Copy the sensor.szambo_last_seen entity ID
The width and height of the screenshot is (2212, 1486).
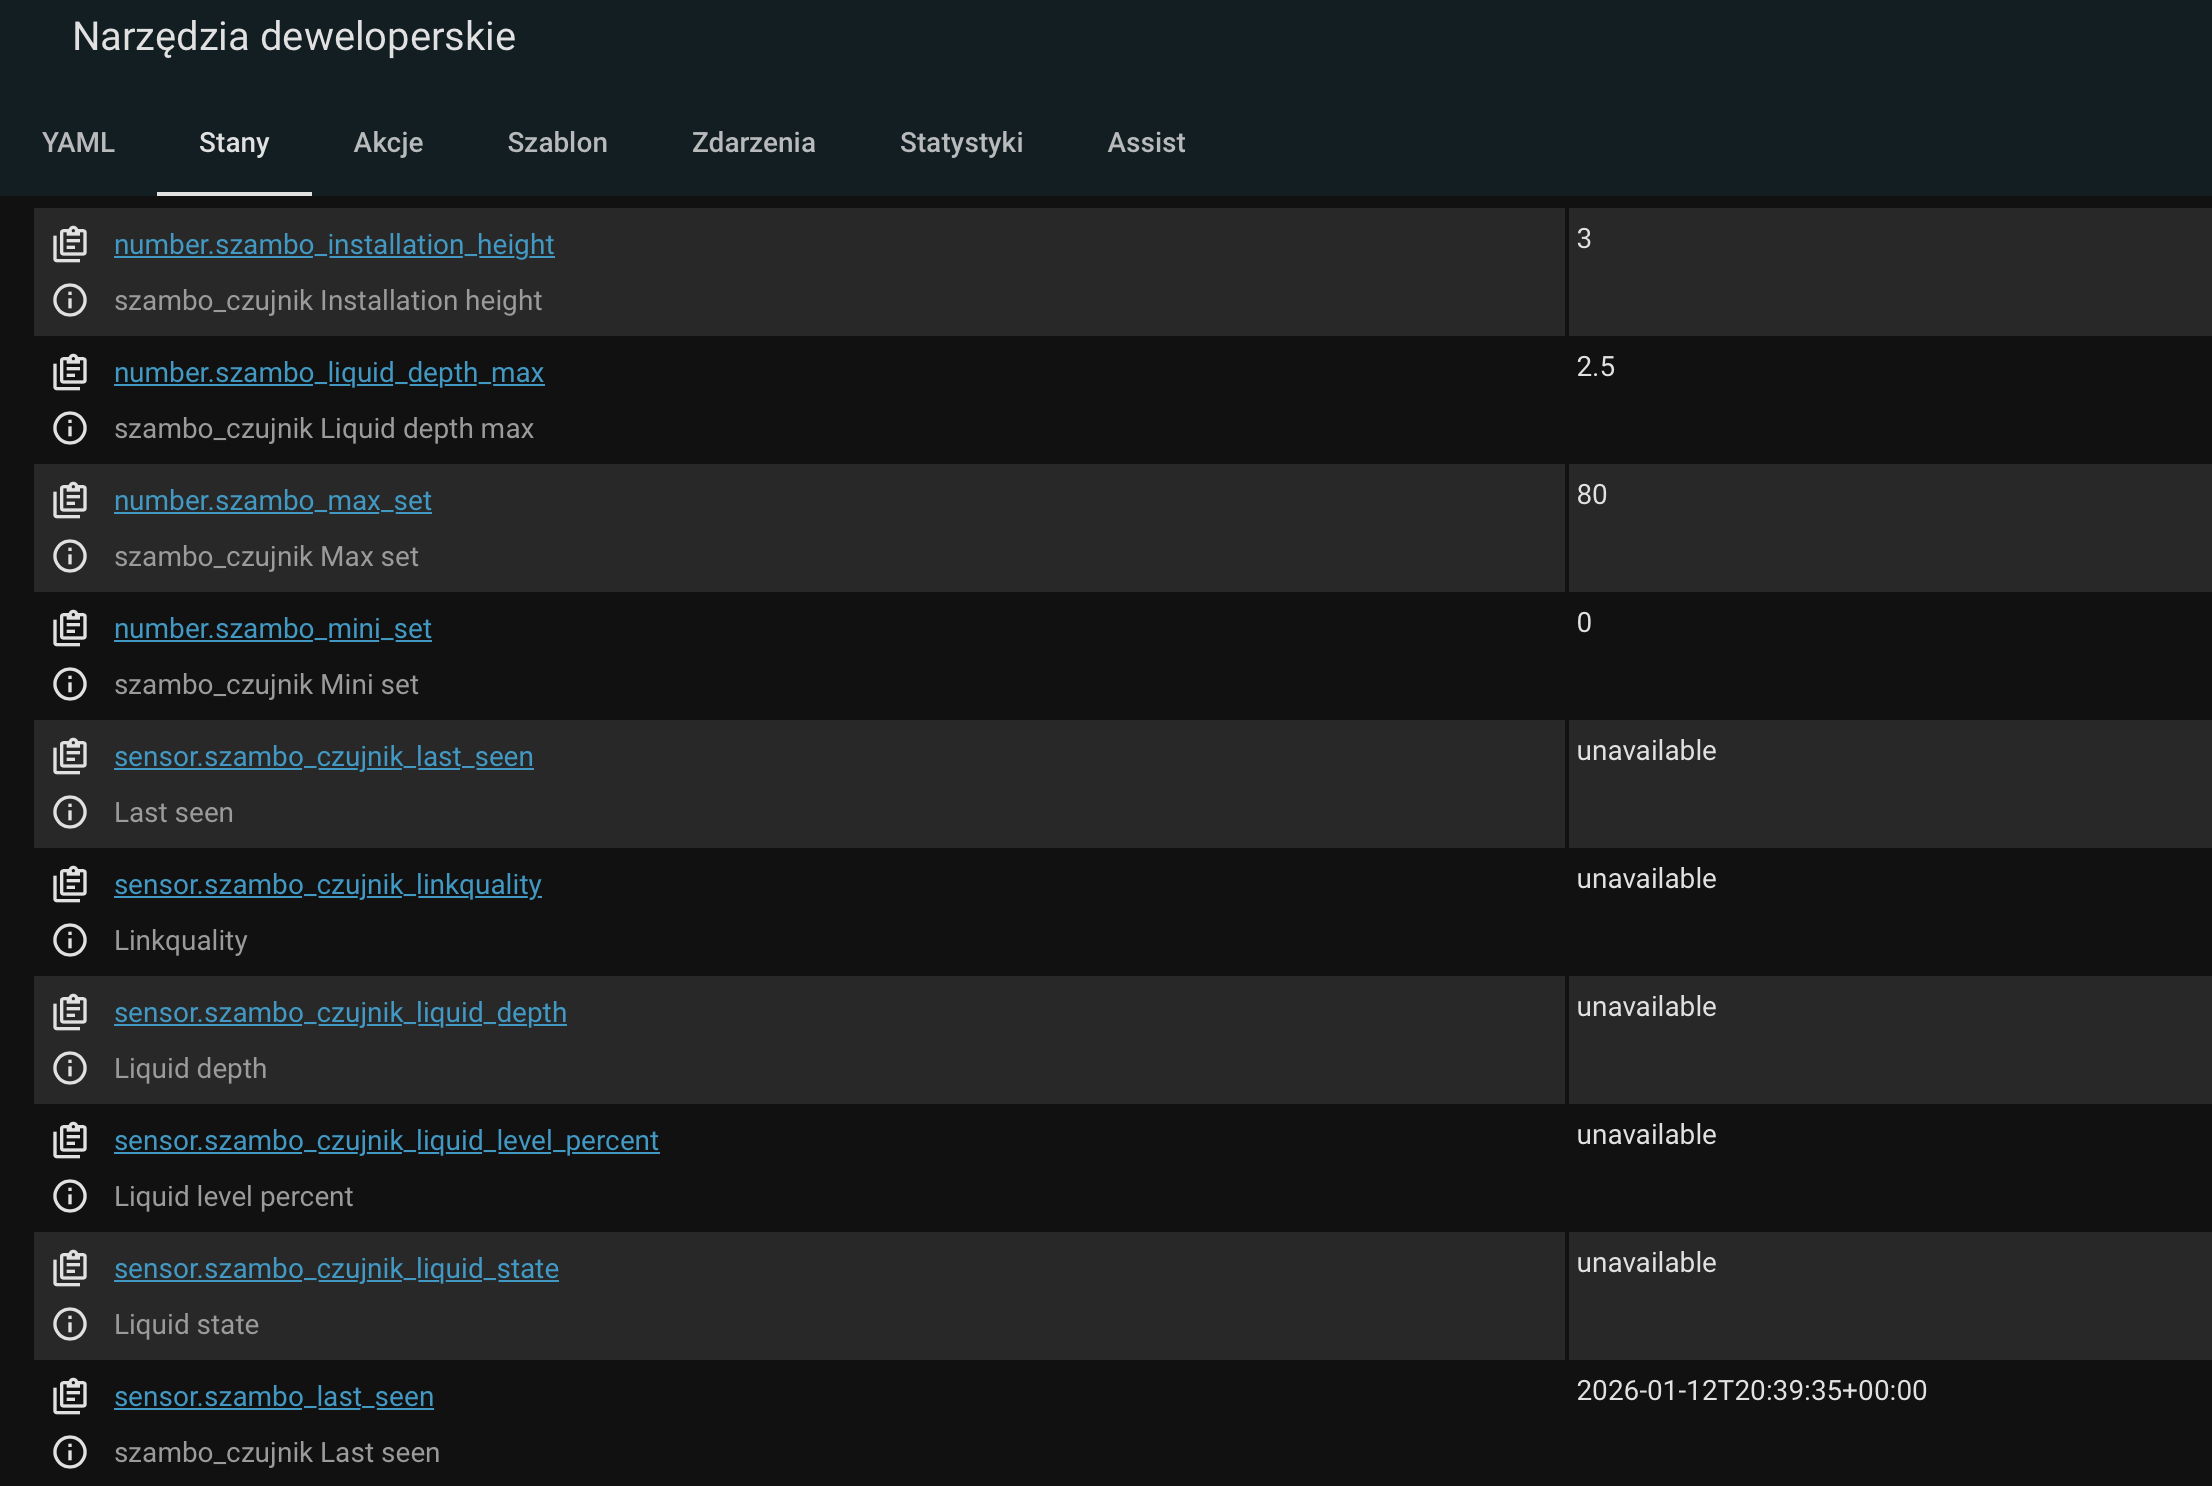pyautogui.click(x=70, y=1396)
